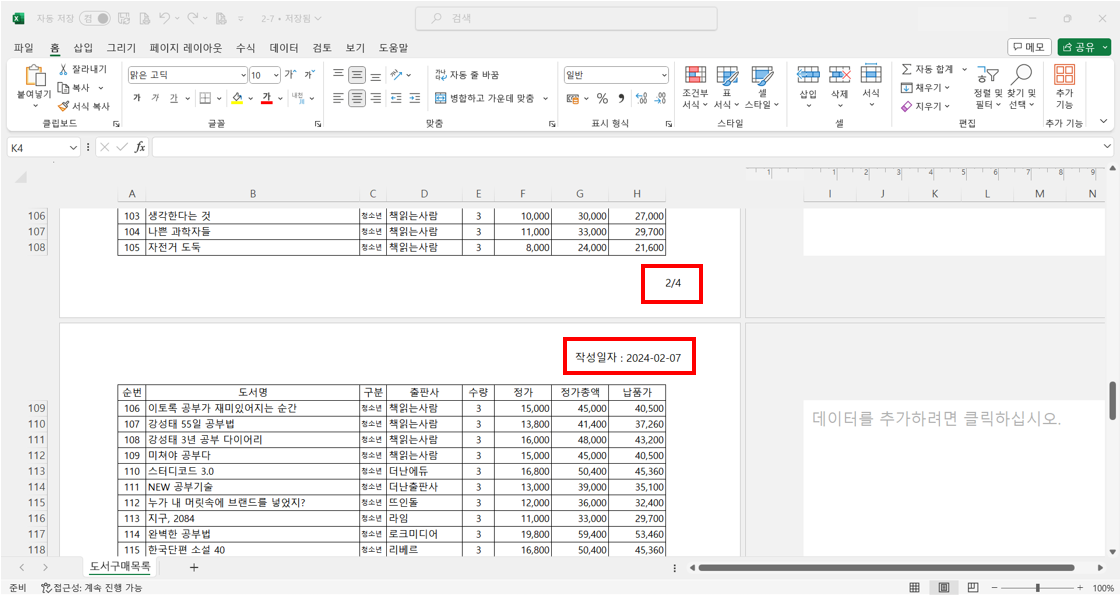Click the Decrease Indent icon

click(396, 98)
